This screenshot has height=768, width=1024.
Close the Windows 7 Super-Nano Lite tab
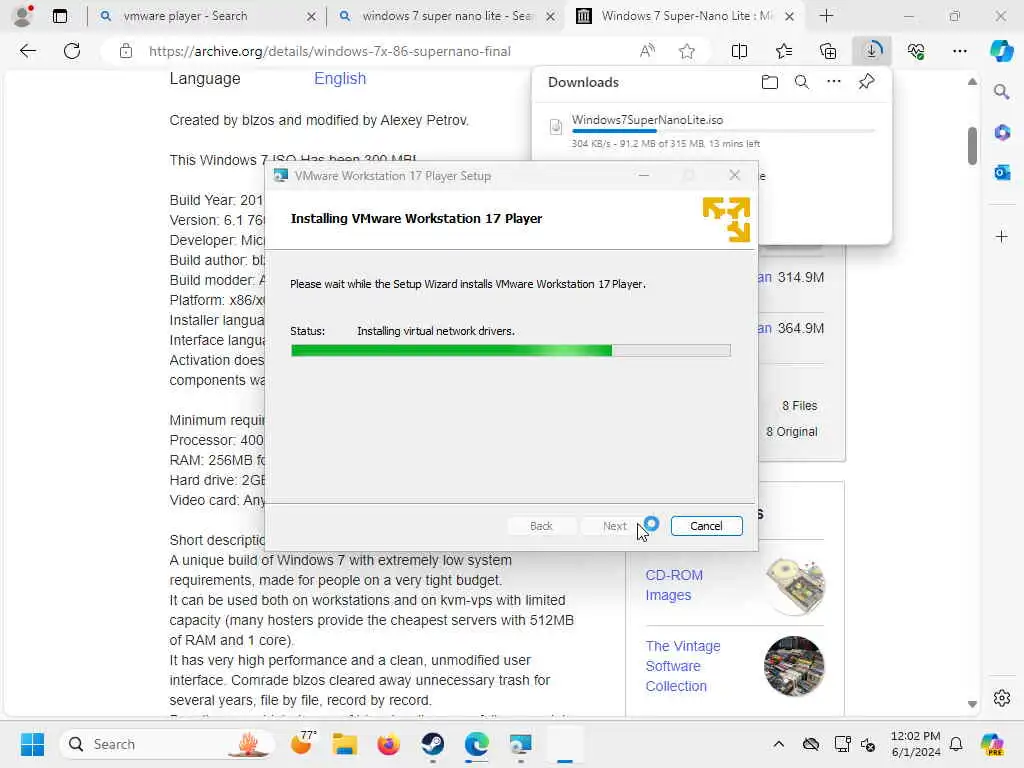click(789, 16)
